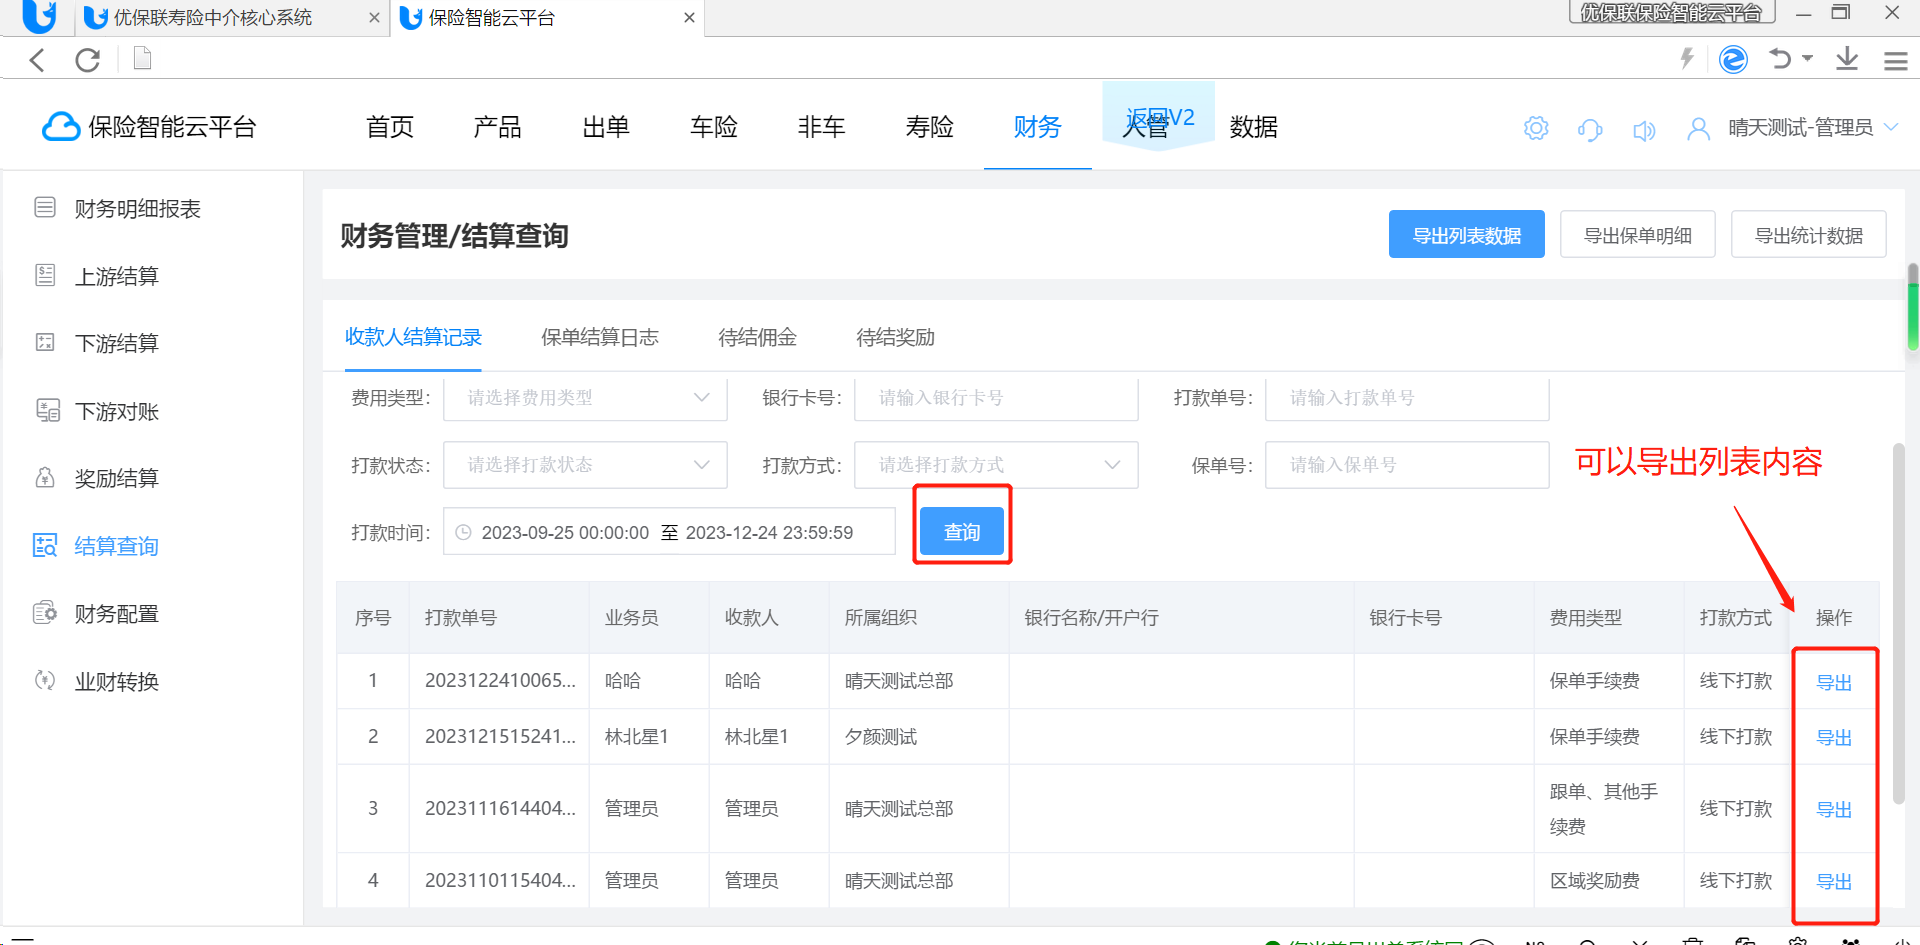
Task: Expand the arrow next to undo icon
Action: [x=1807, y=58]
